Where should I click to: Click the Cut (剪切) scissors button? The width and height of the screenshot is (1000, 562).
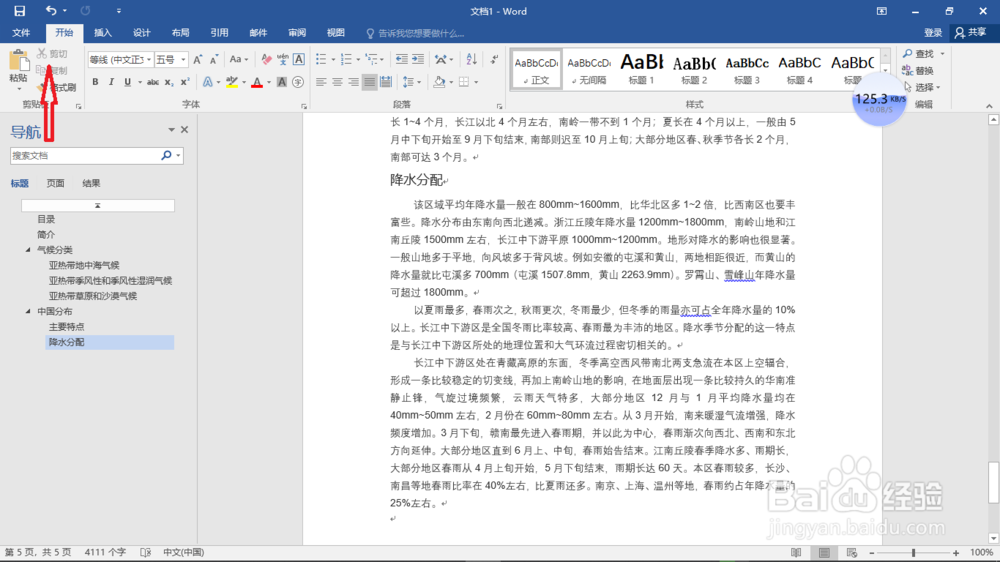point(52,54)
